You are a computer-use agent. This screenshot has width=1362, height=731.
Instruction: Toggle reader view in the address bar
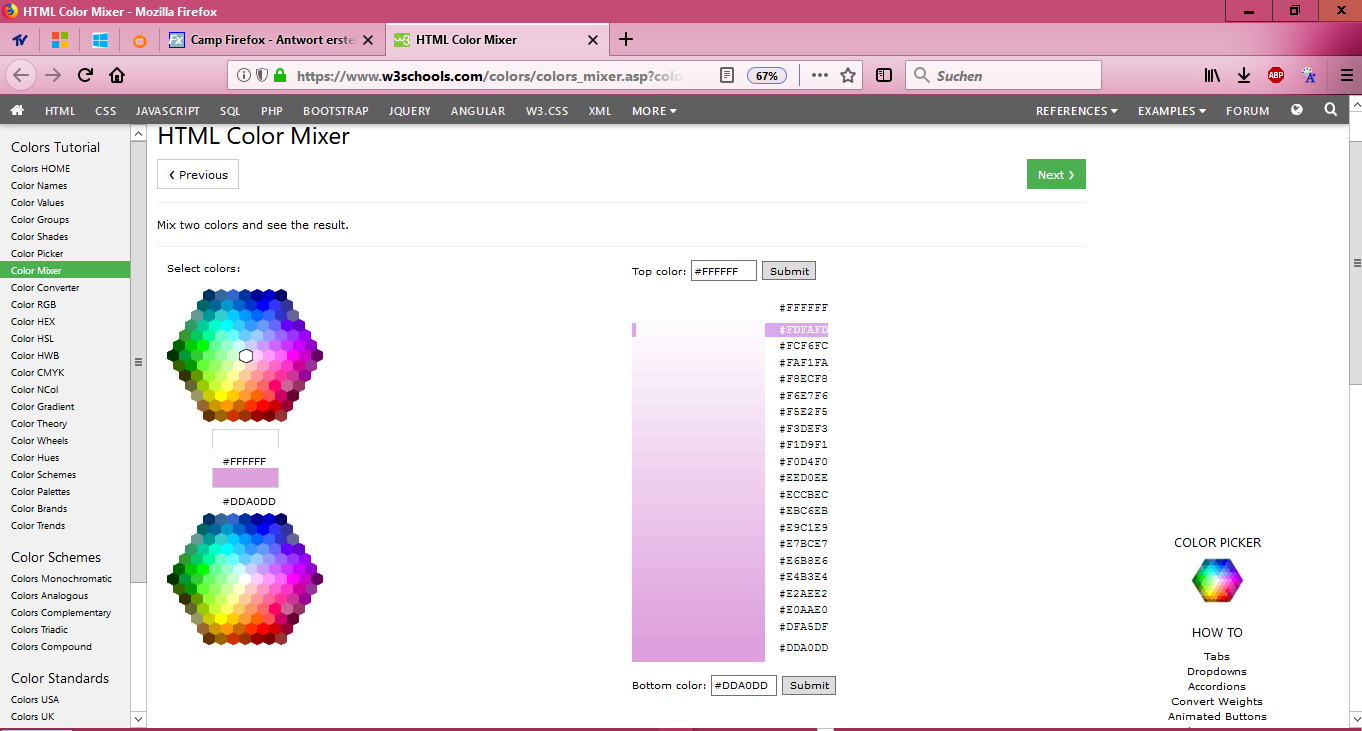[x=727, y=76]
